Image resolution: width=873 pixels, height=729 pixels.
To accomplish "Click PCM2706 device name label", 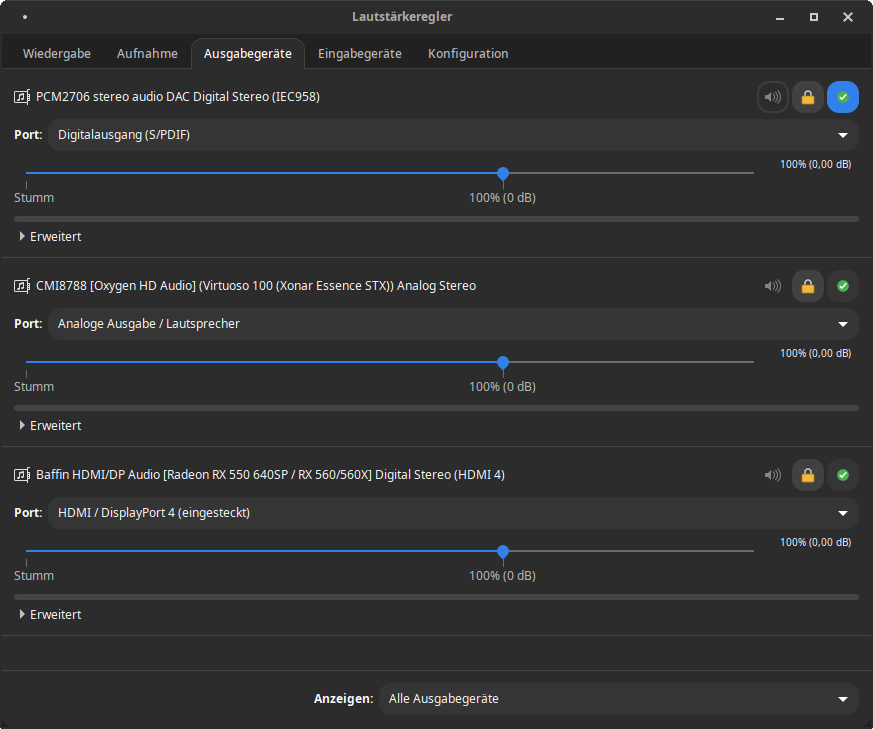I will tap(178, 97).
